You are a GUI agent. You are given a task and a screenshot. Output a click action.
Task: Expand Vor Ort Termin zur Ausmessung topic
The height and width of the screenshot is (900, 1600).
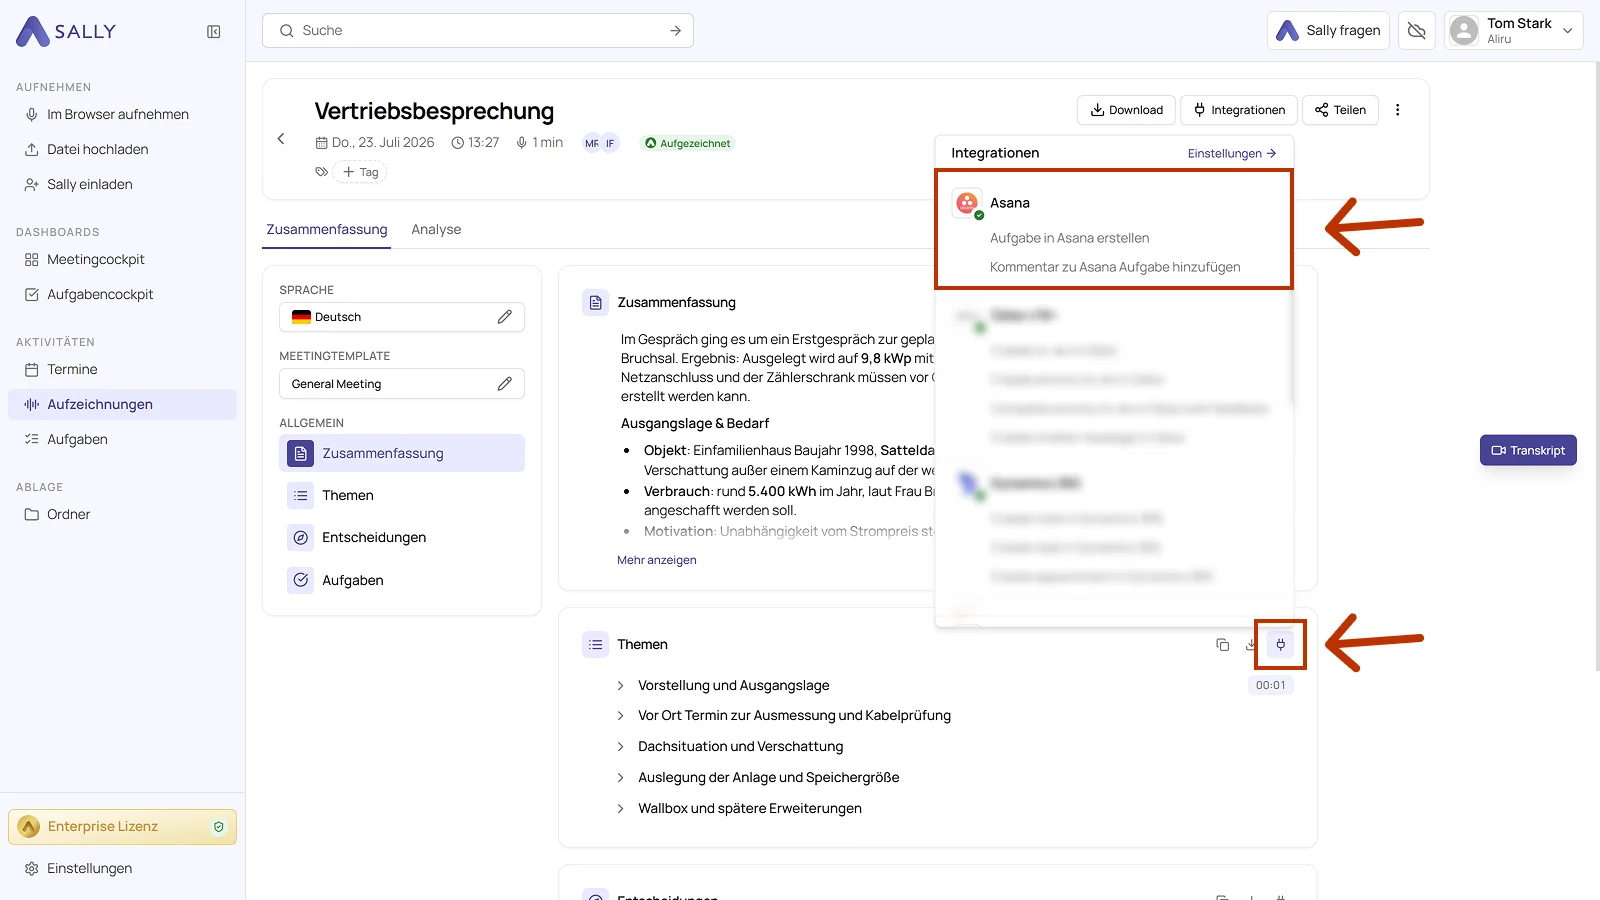(794, 716)
